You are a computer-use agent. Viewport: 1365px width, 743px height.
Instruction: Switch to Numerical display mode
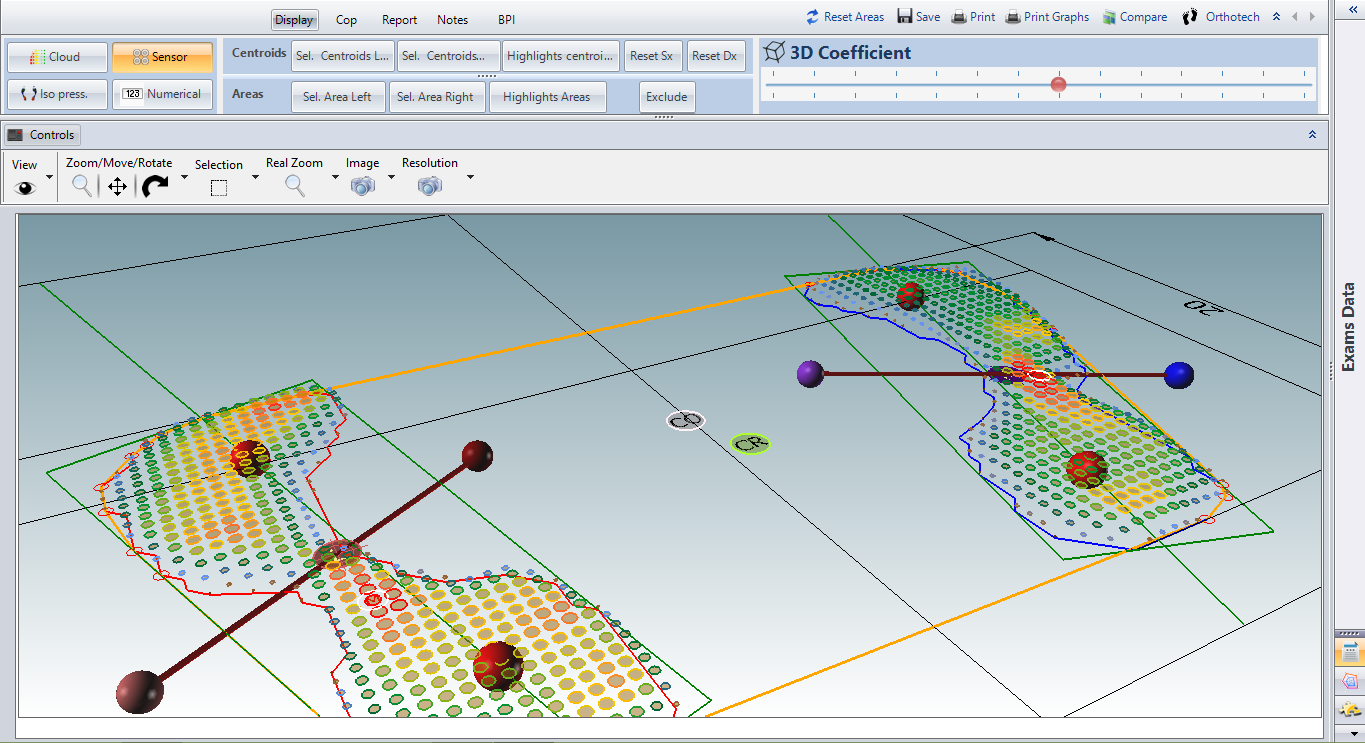(162, 94)
